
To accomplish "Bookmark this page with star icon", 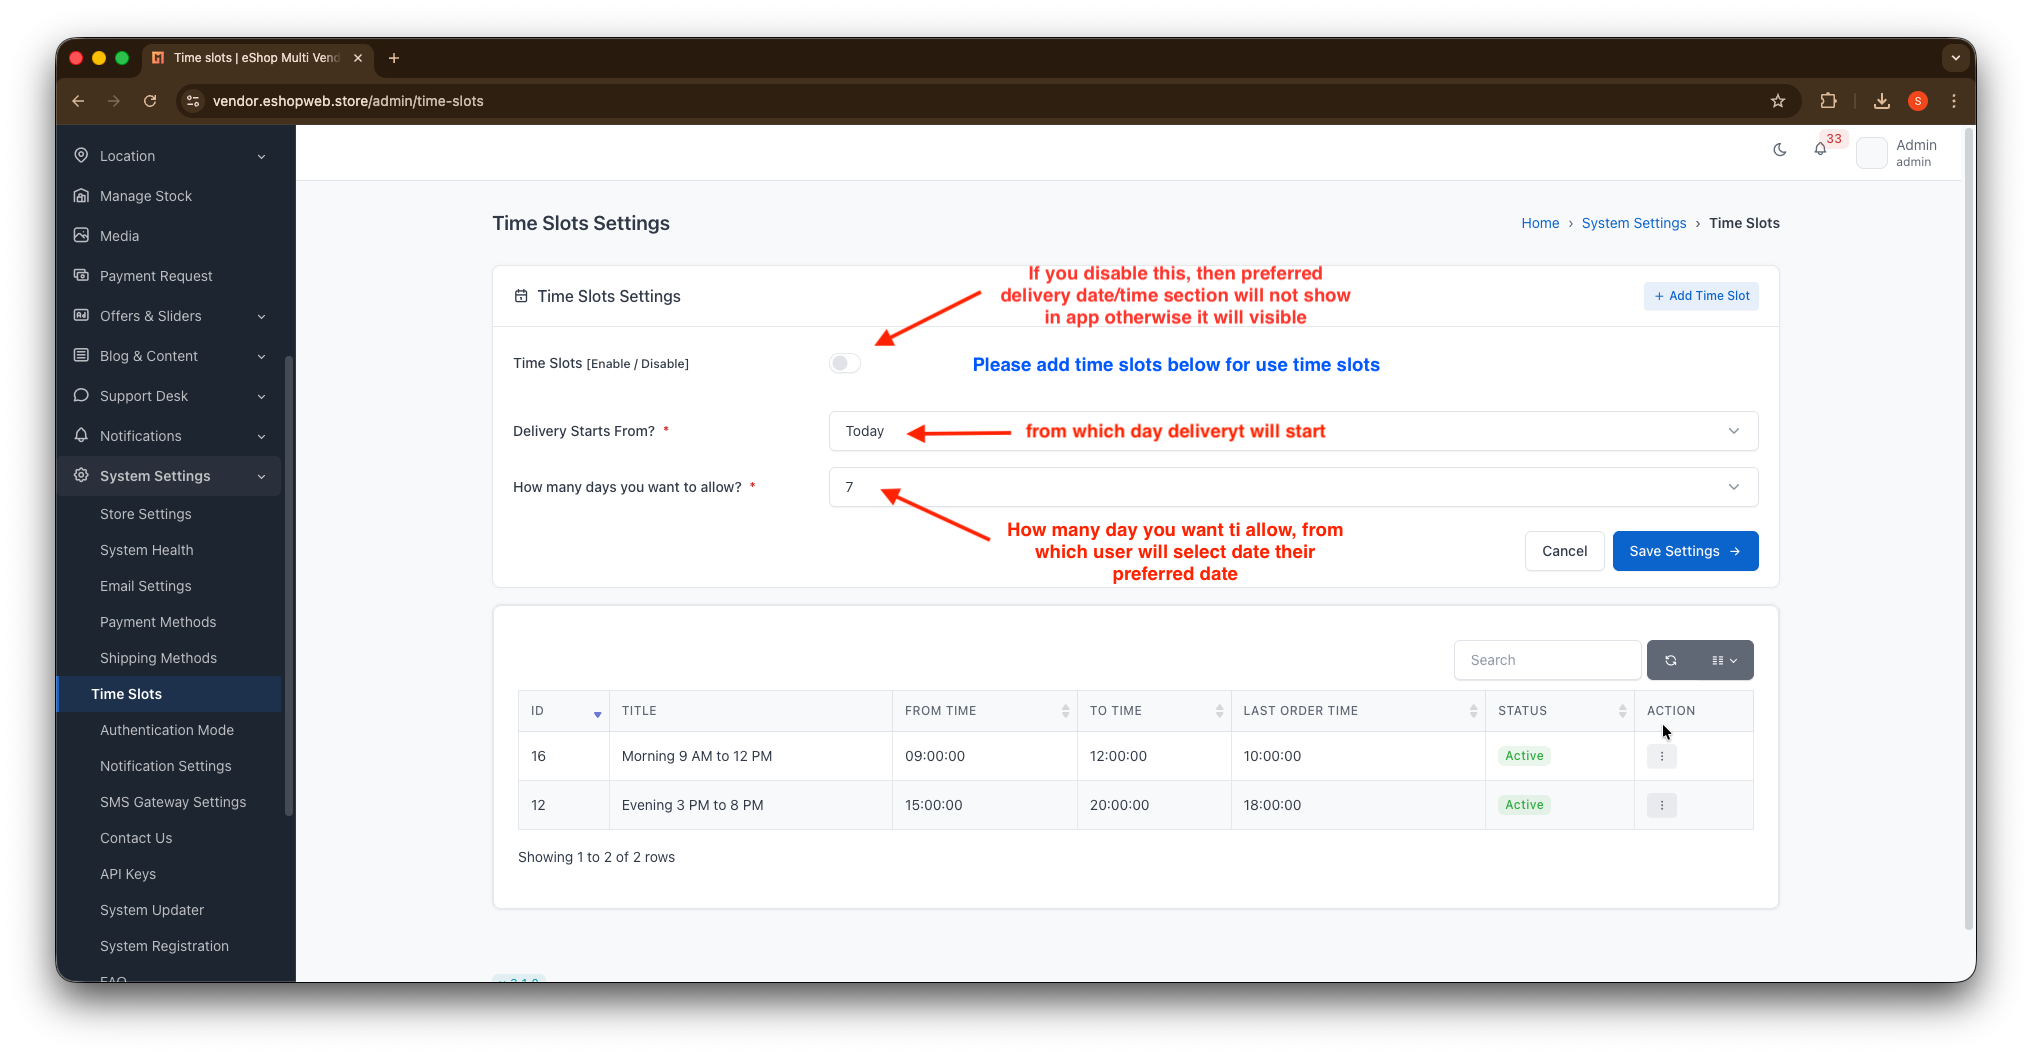I will pyautogui.click(x=1777, y=101).
